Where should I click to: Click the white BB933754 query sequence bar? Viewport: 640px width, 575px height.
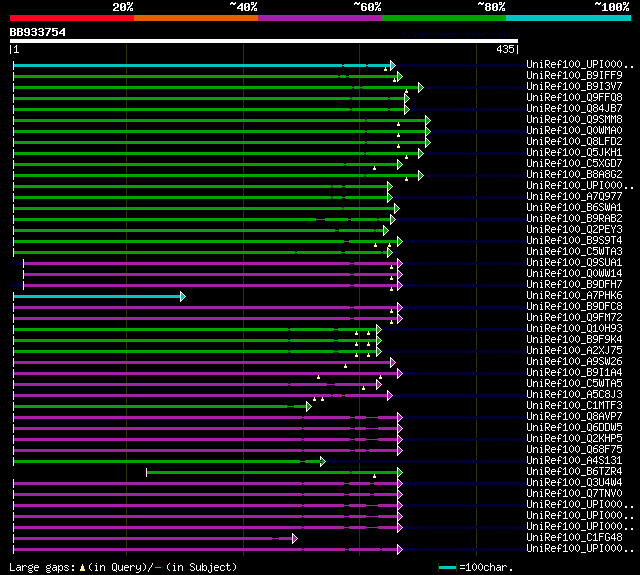(264, 41)
